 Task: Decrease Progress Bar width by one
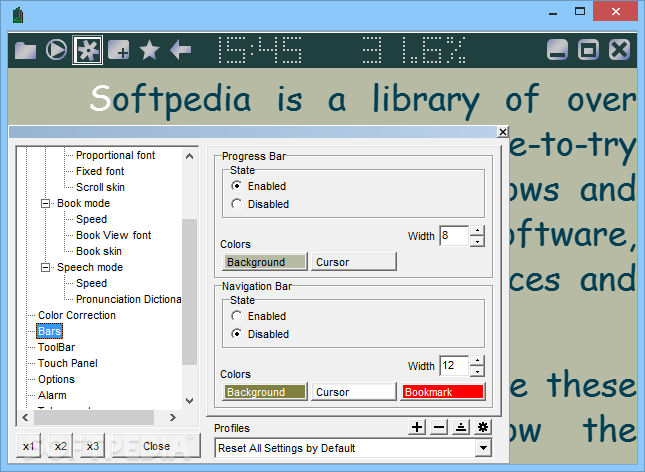[x=477, y=241]
